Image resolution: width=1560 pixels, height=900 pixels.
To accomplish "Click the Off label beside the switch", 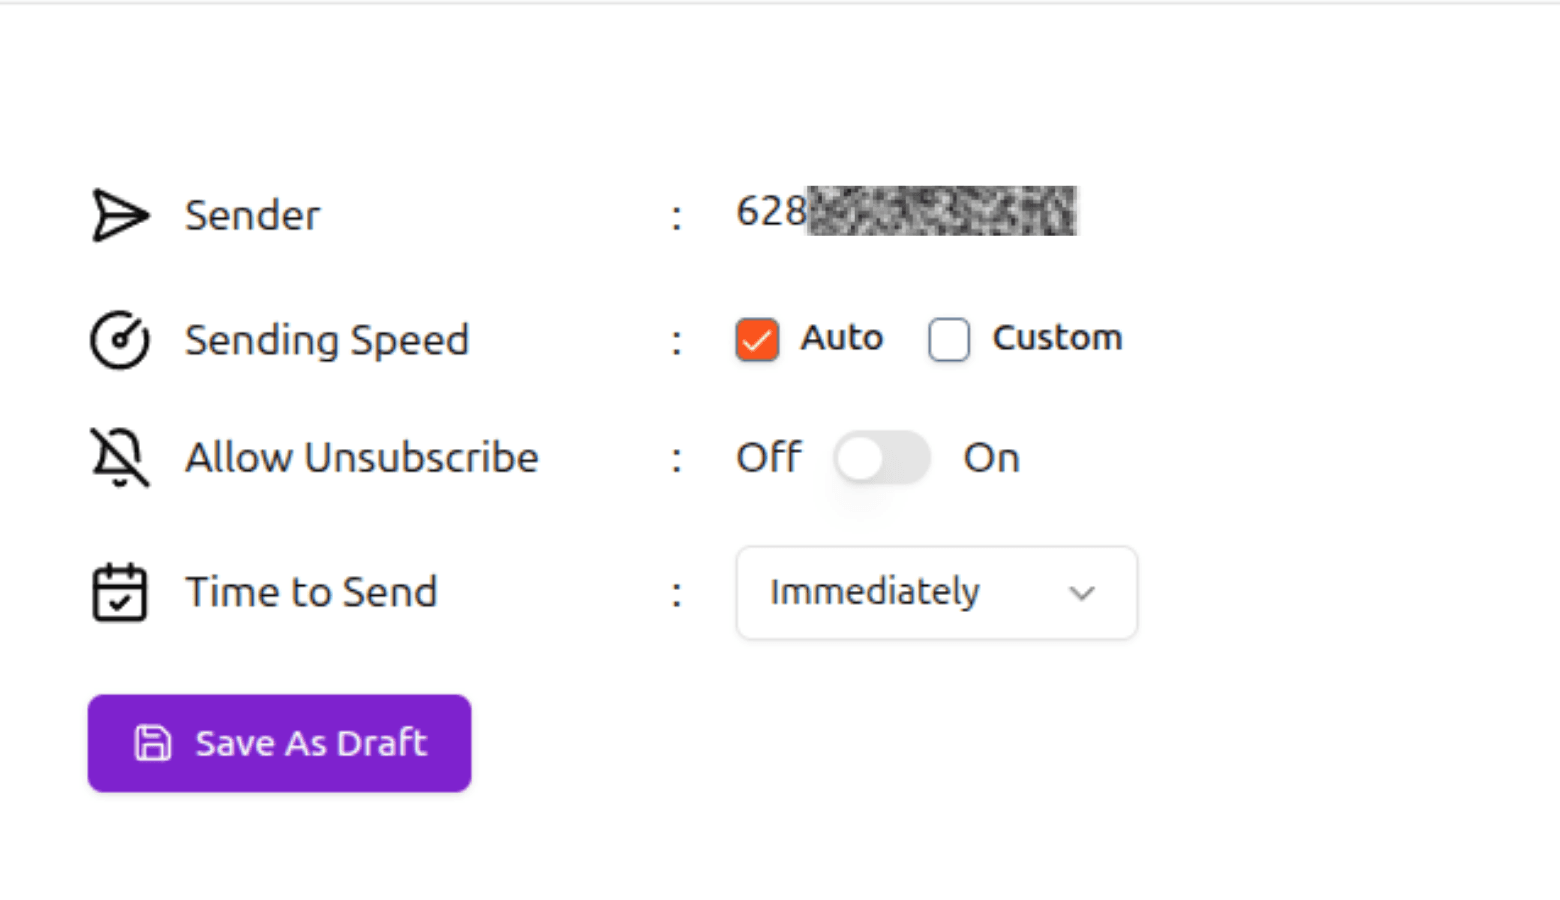I will 768,458.
